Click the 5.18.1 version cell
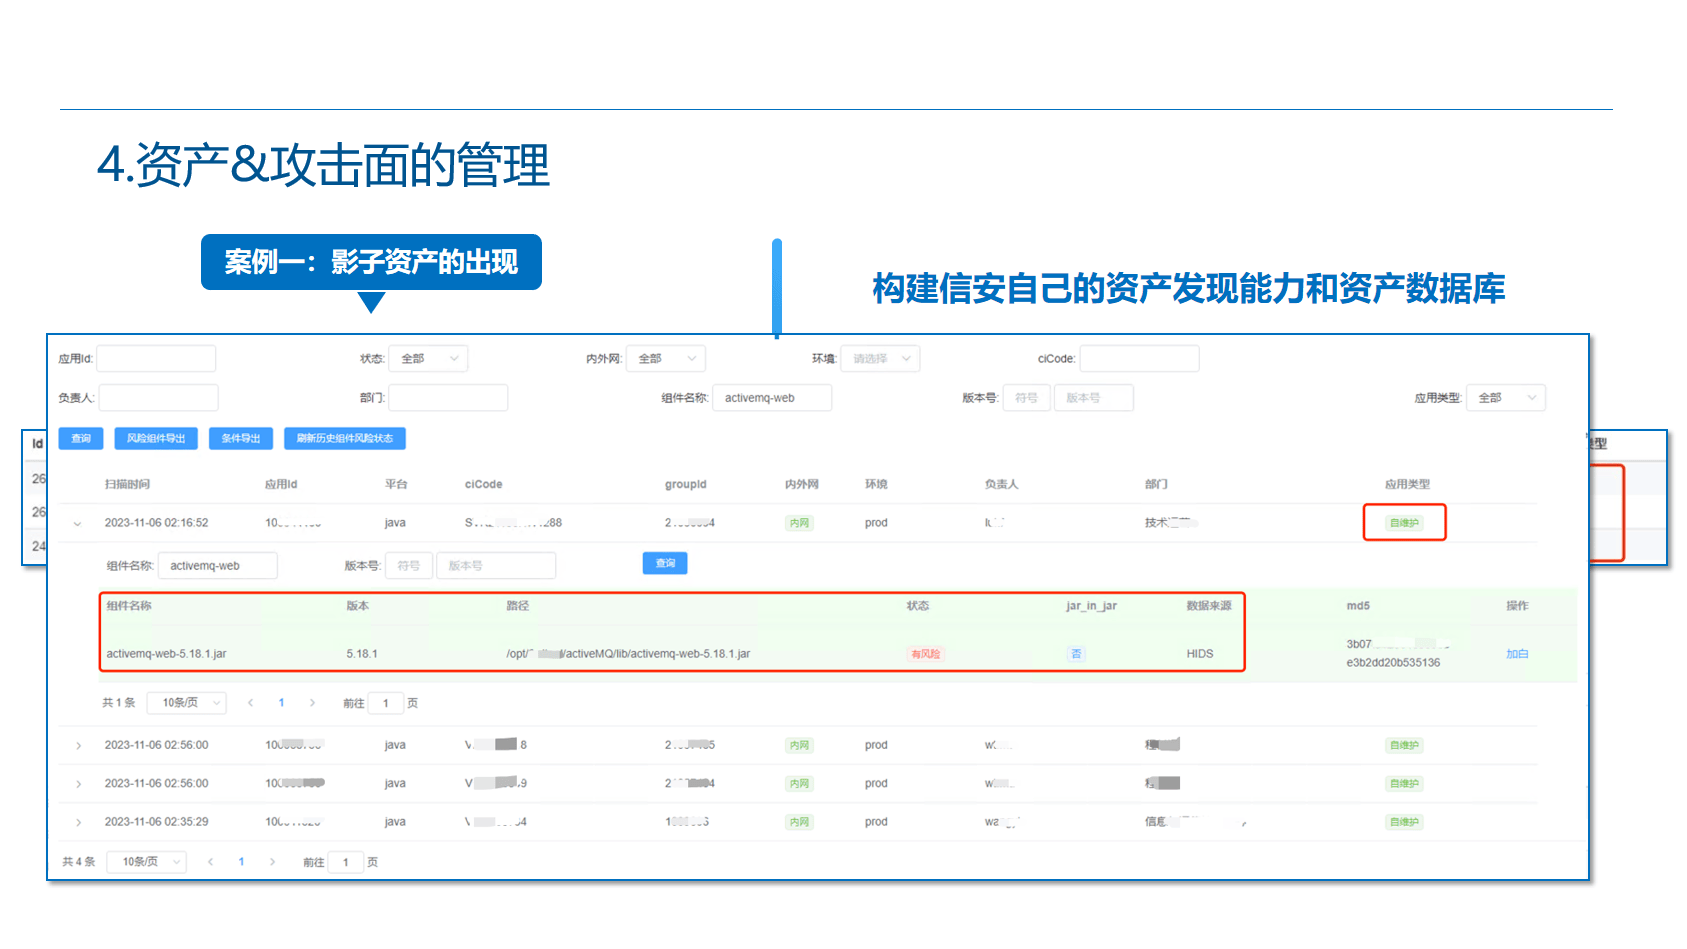Viewport: 1687px width, 949px height. [362, 653]
